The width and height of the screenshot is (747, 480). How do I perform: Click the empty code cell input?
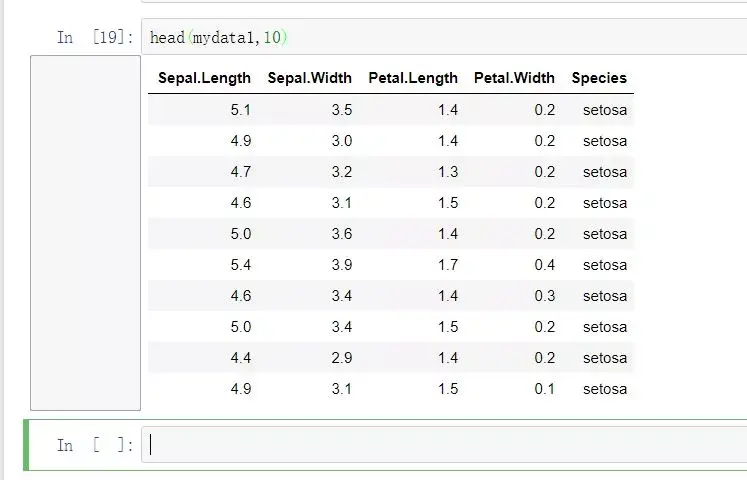(440, 445)
